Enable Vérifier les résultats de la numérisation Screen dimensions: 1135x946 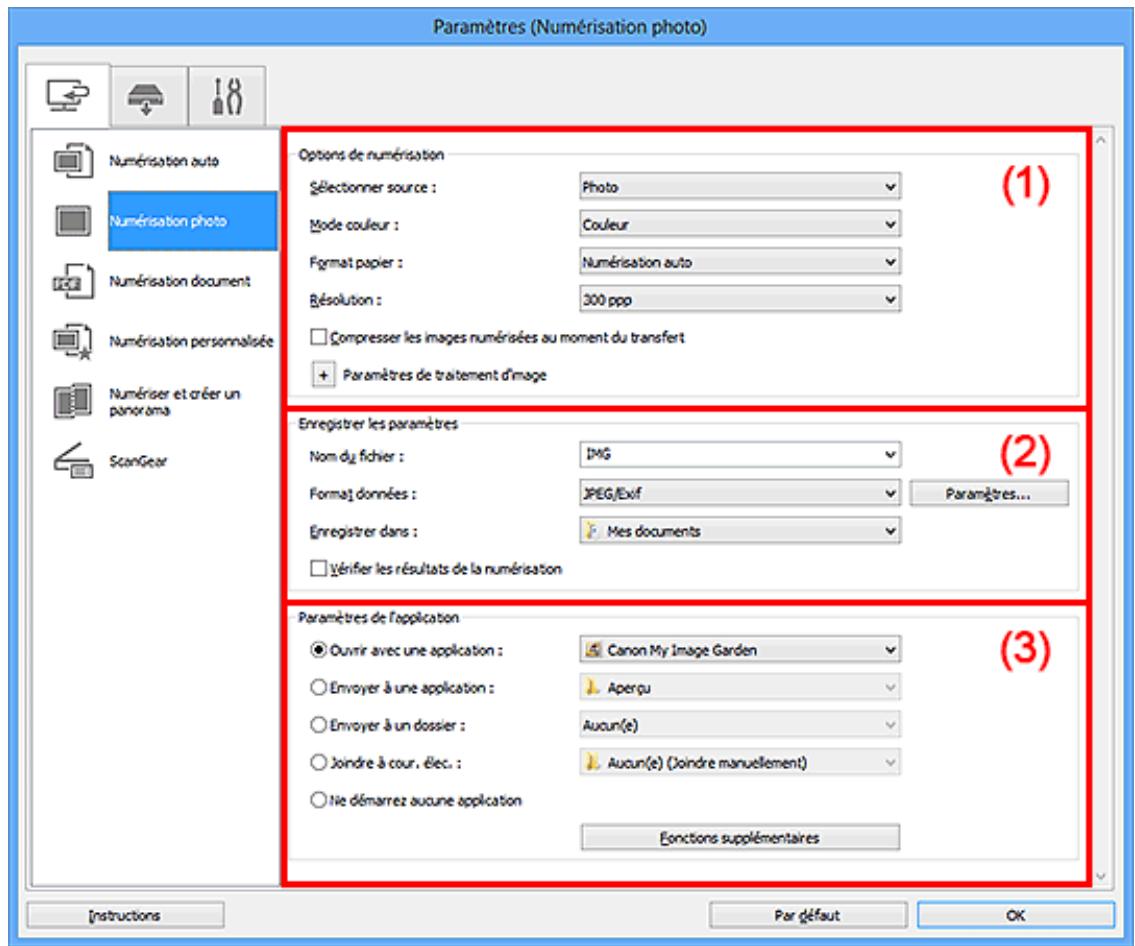tap(318, 569)
